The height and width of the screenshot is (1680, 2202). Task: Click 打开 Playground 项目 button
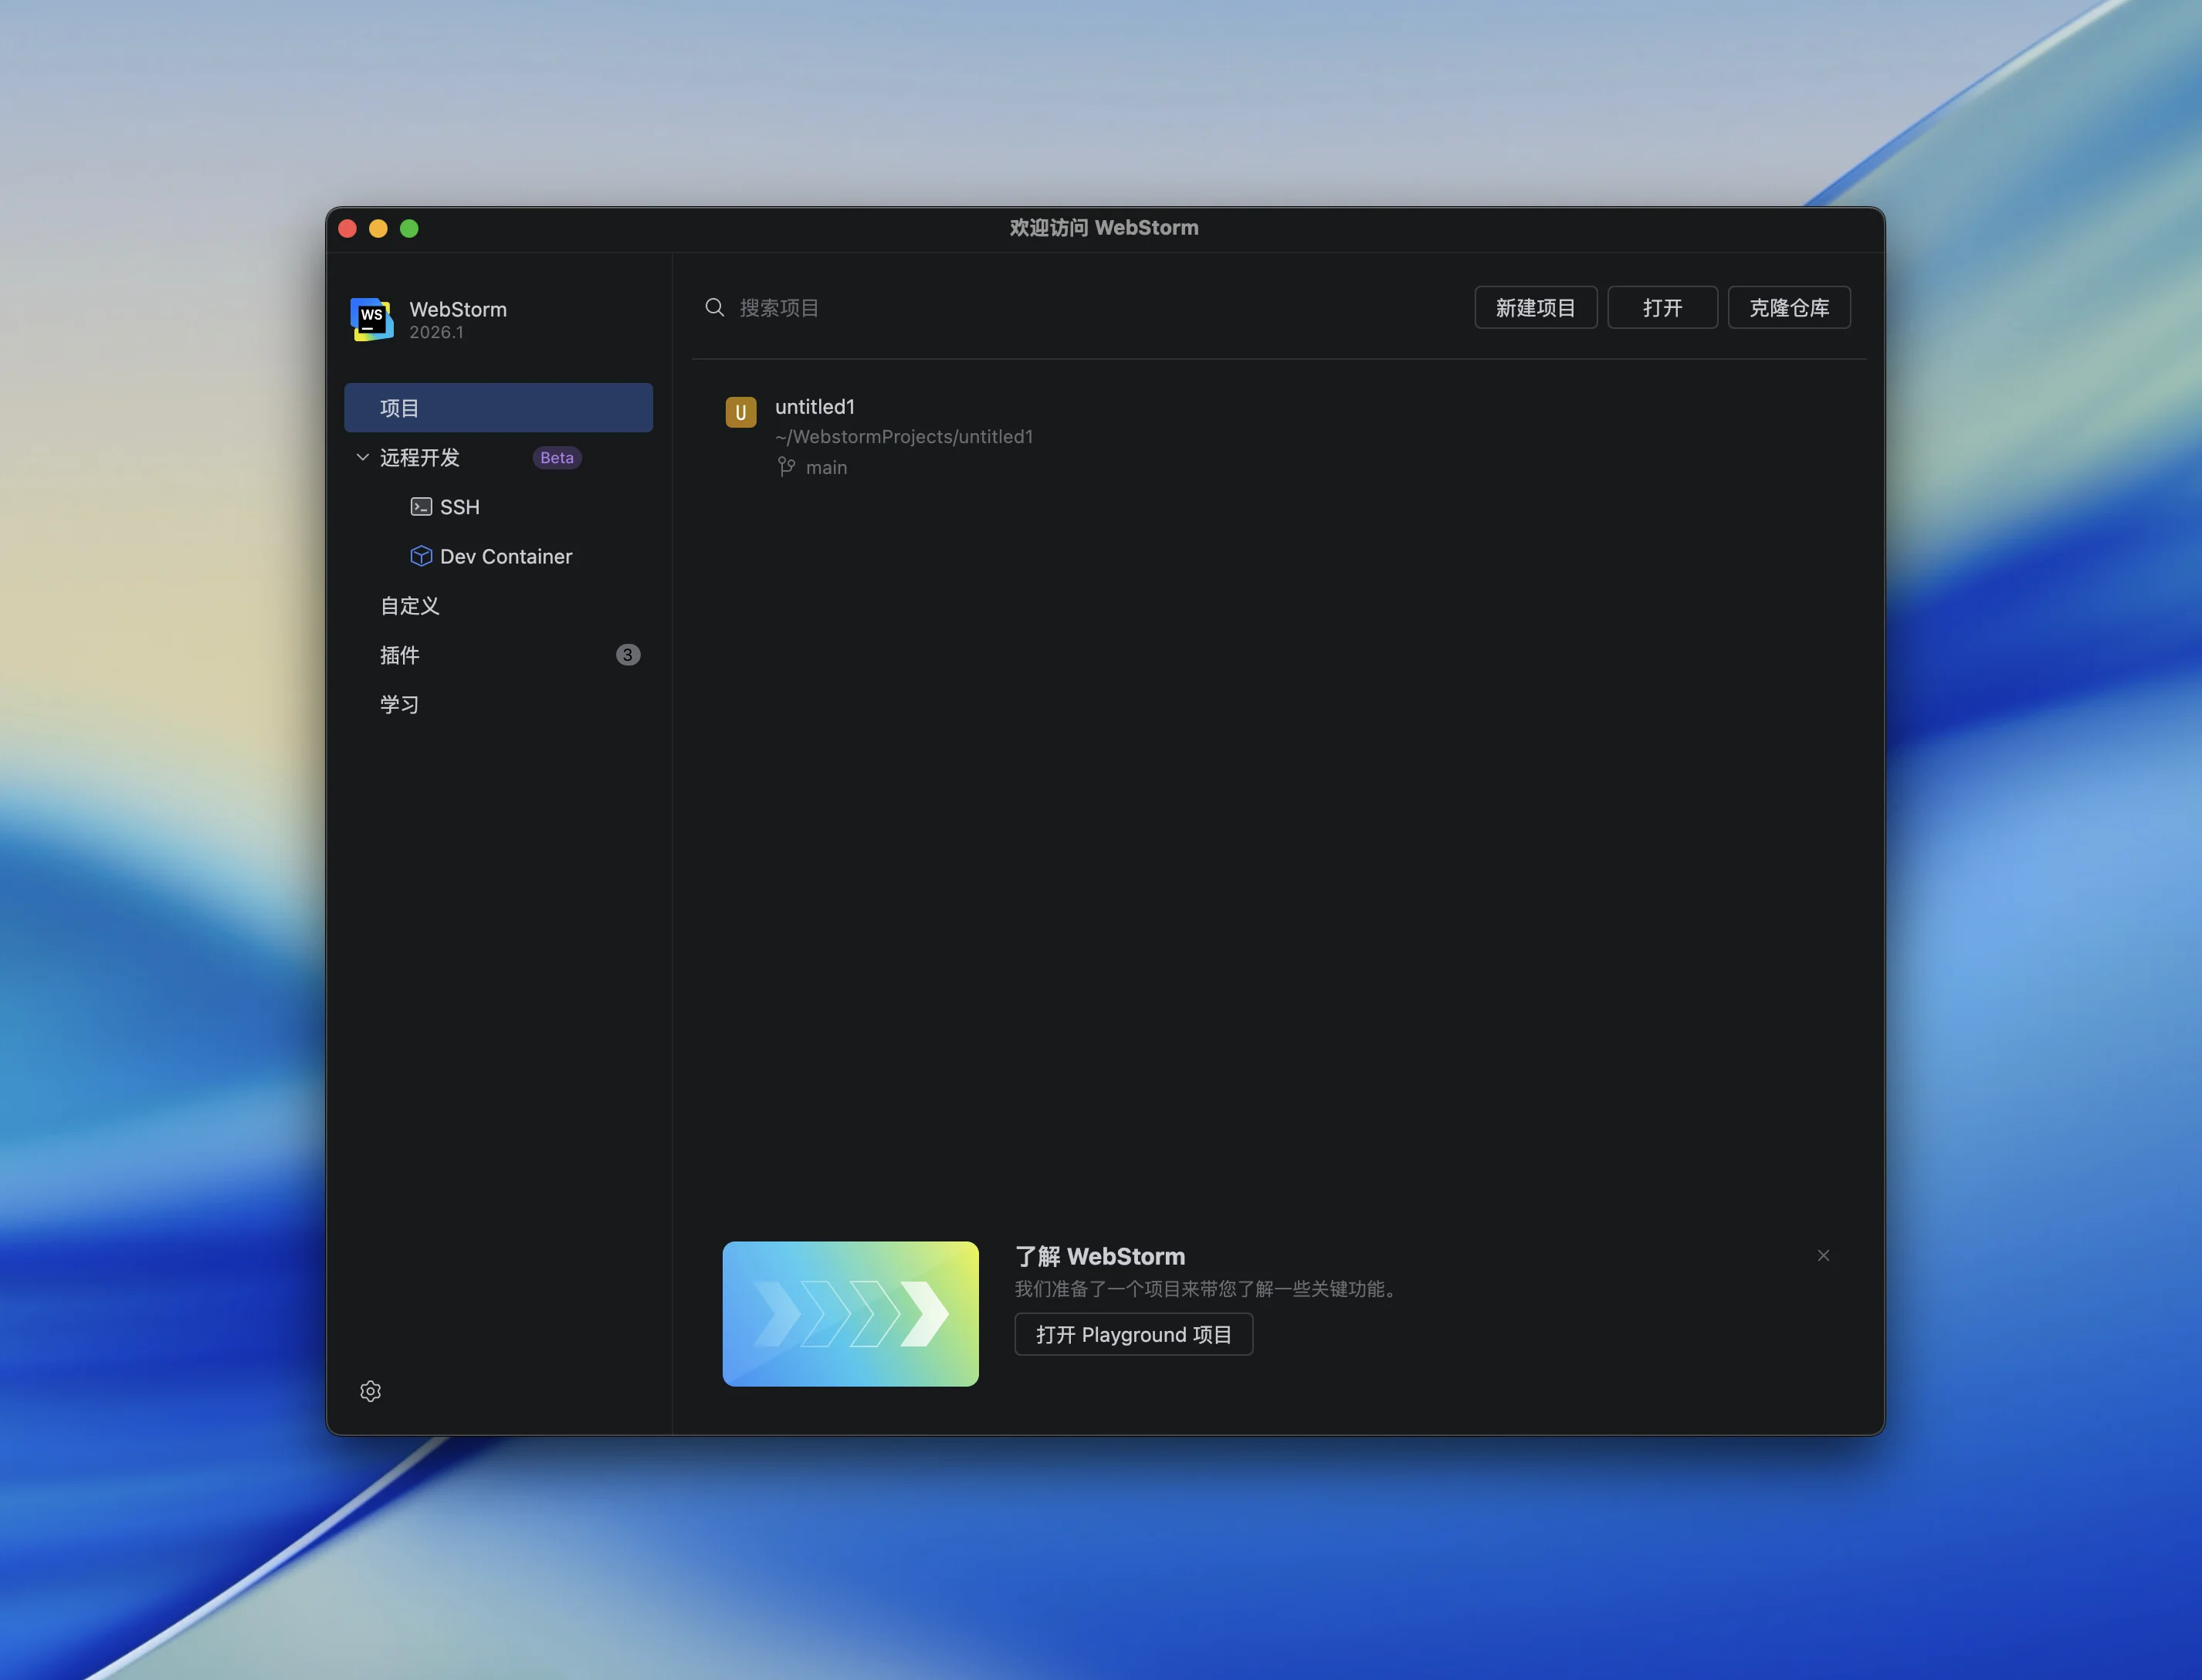pos(1133,1334)
